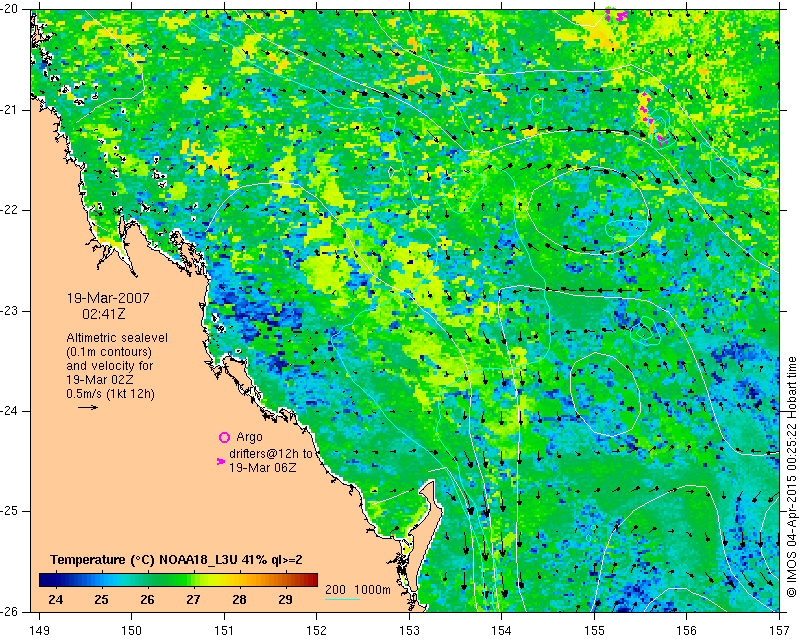Click the latitude axis label -25
The image size is (800, 640).
pyautogui.click(x=9, y=511)
